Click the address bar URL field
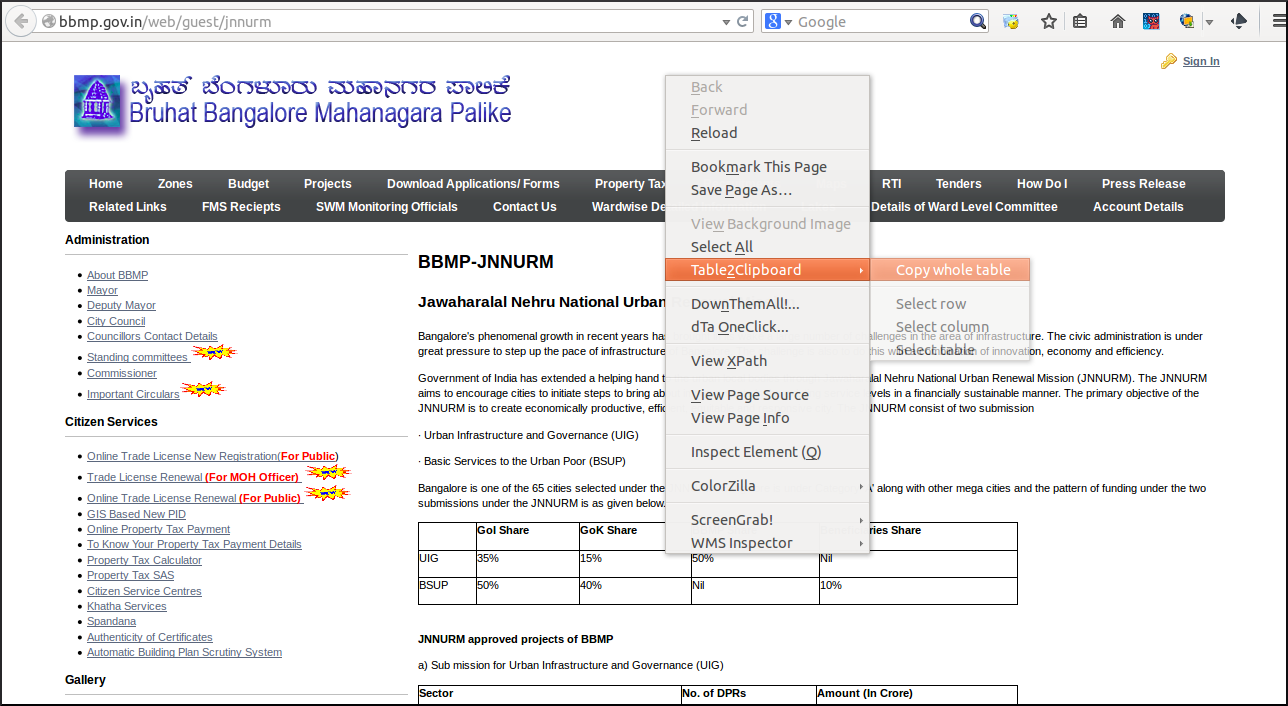Image resolution: width=1288 pixels, height=706 pixels. tap(385, 21)
